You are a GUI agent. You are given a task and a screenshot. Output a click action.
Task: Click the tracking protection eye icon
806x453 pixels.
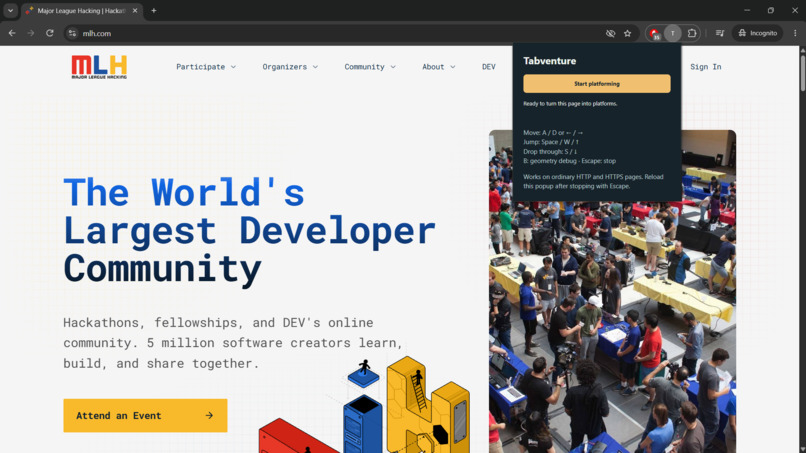610,33
